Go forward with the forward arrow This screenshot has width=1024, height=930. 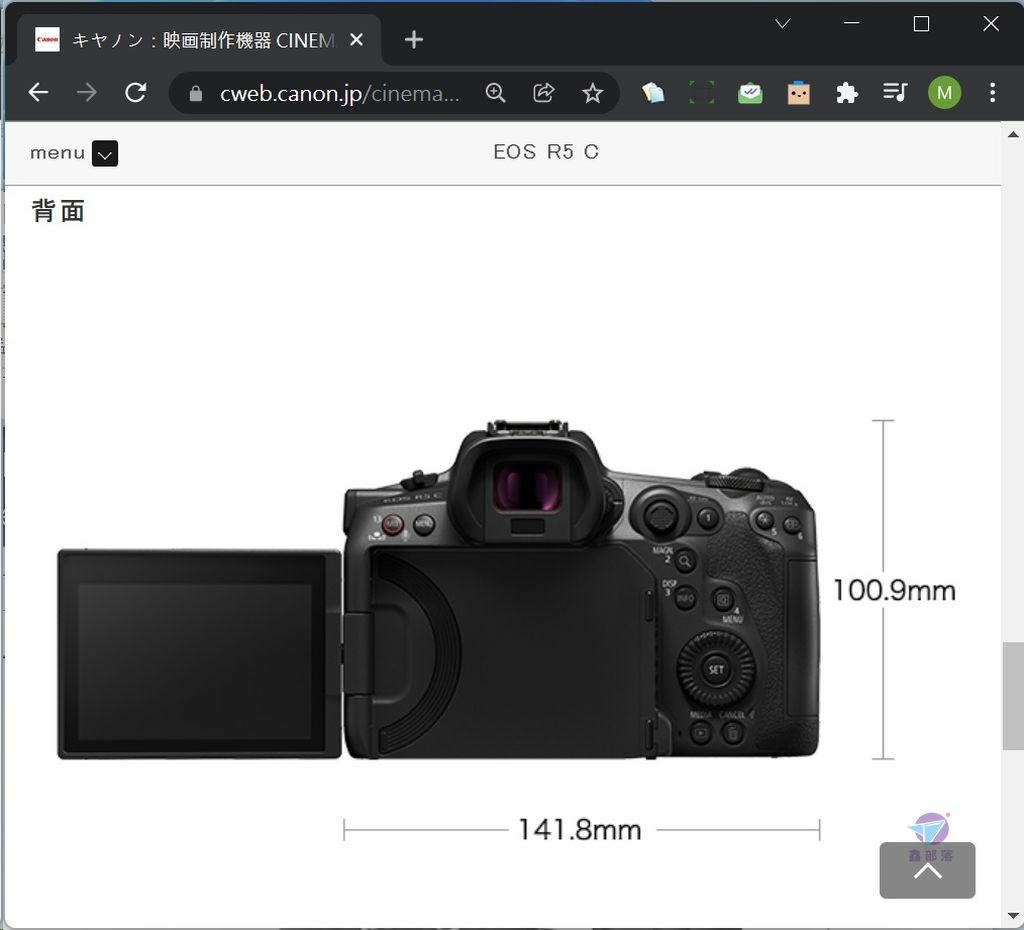coord(87,93)
